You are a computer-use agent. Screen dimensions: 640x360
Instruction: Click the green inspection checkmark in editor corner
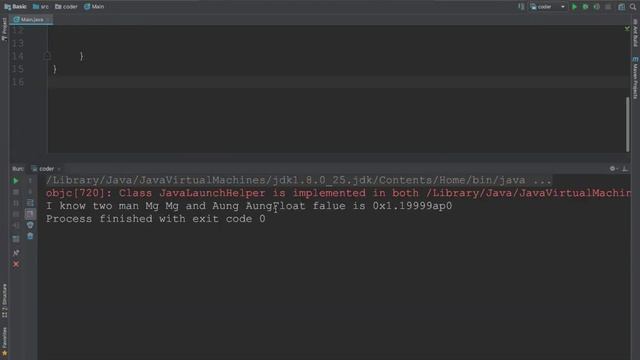627,28
